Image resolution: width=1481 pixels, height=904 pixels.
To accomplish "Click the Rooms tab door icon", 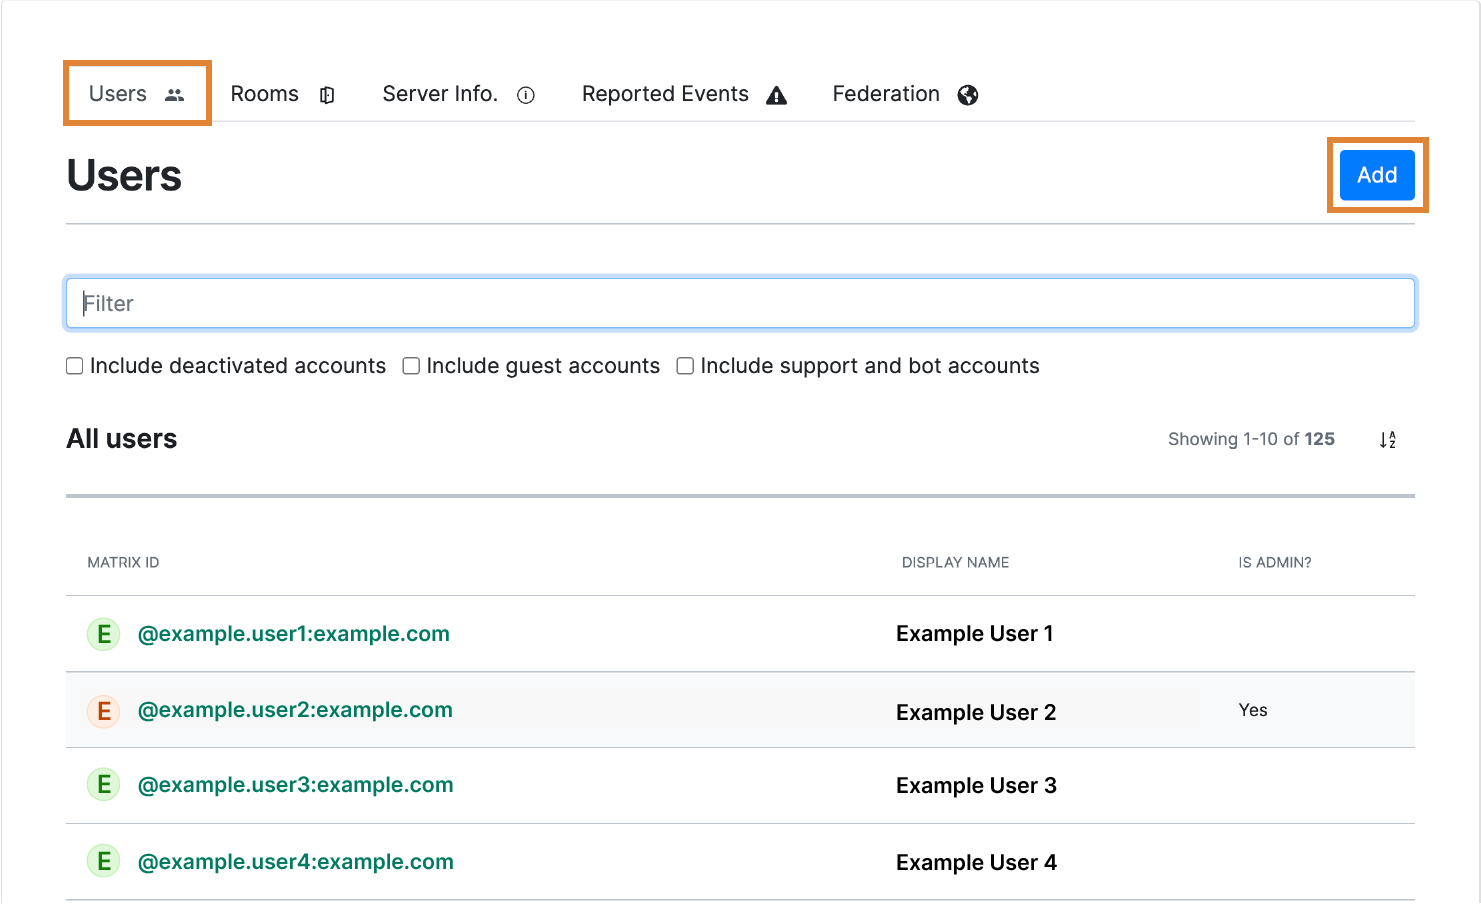I will (327, 95).
